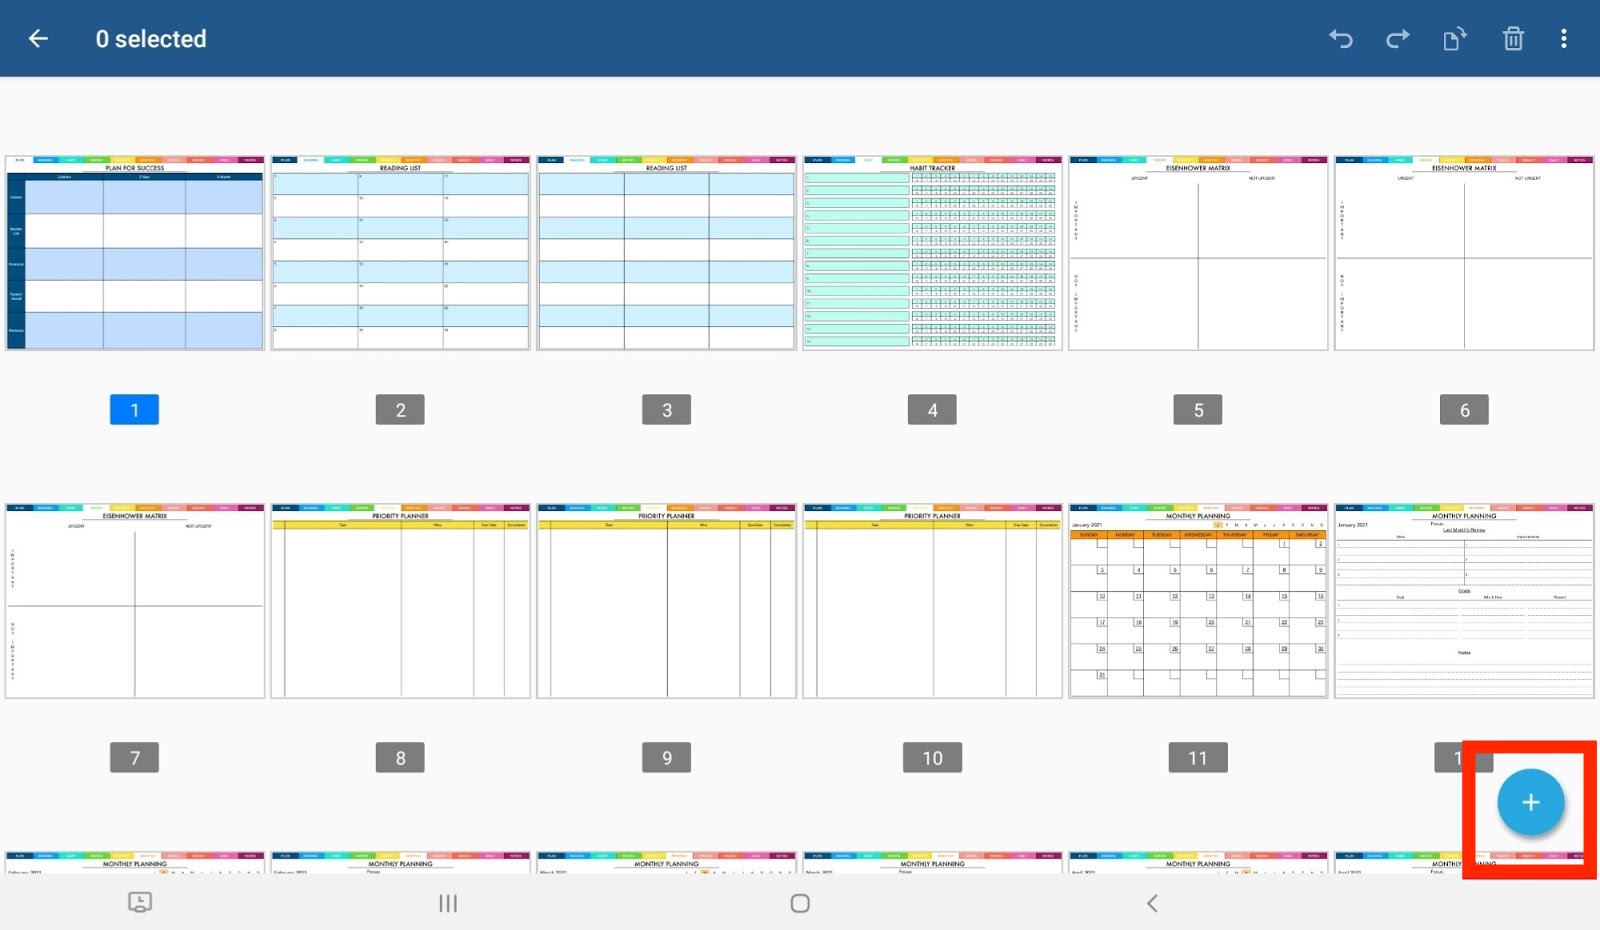Click page number 9 label
Viewport: 1600px width, 930px height.
[667, 758]
